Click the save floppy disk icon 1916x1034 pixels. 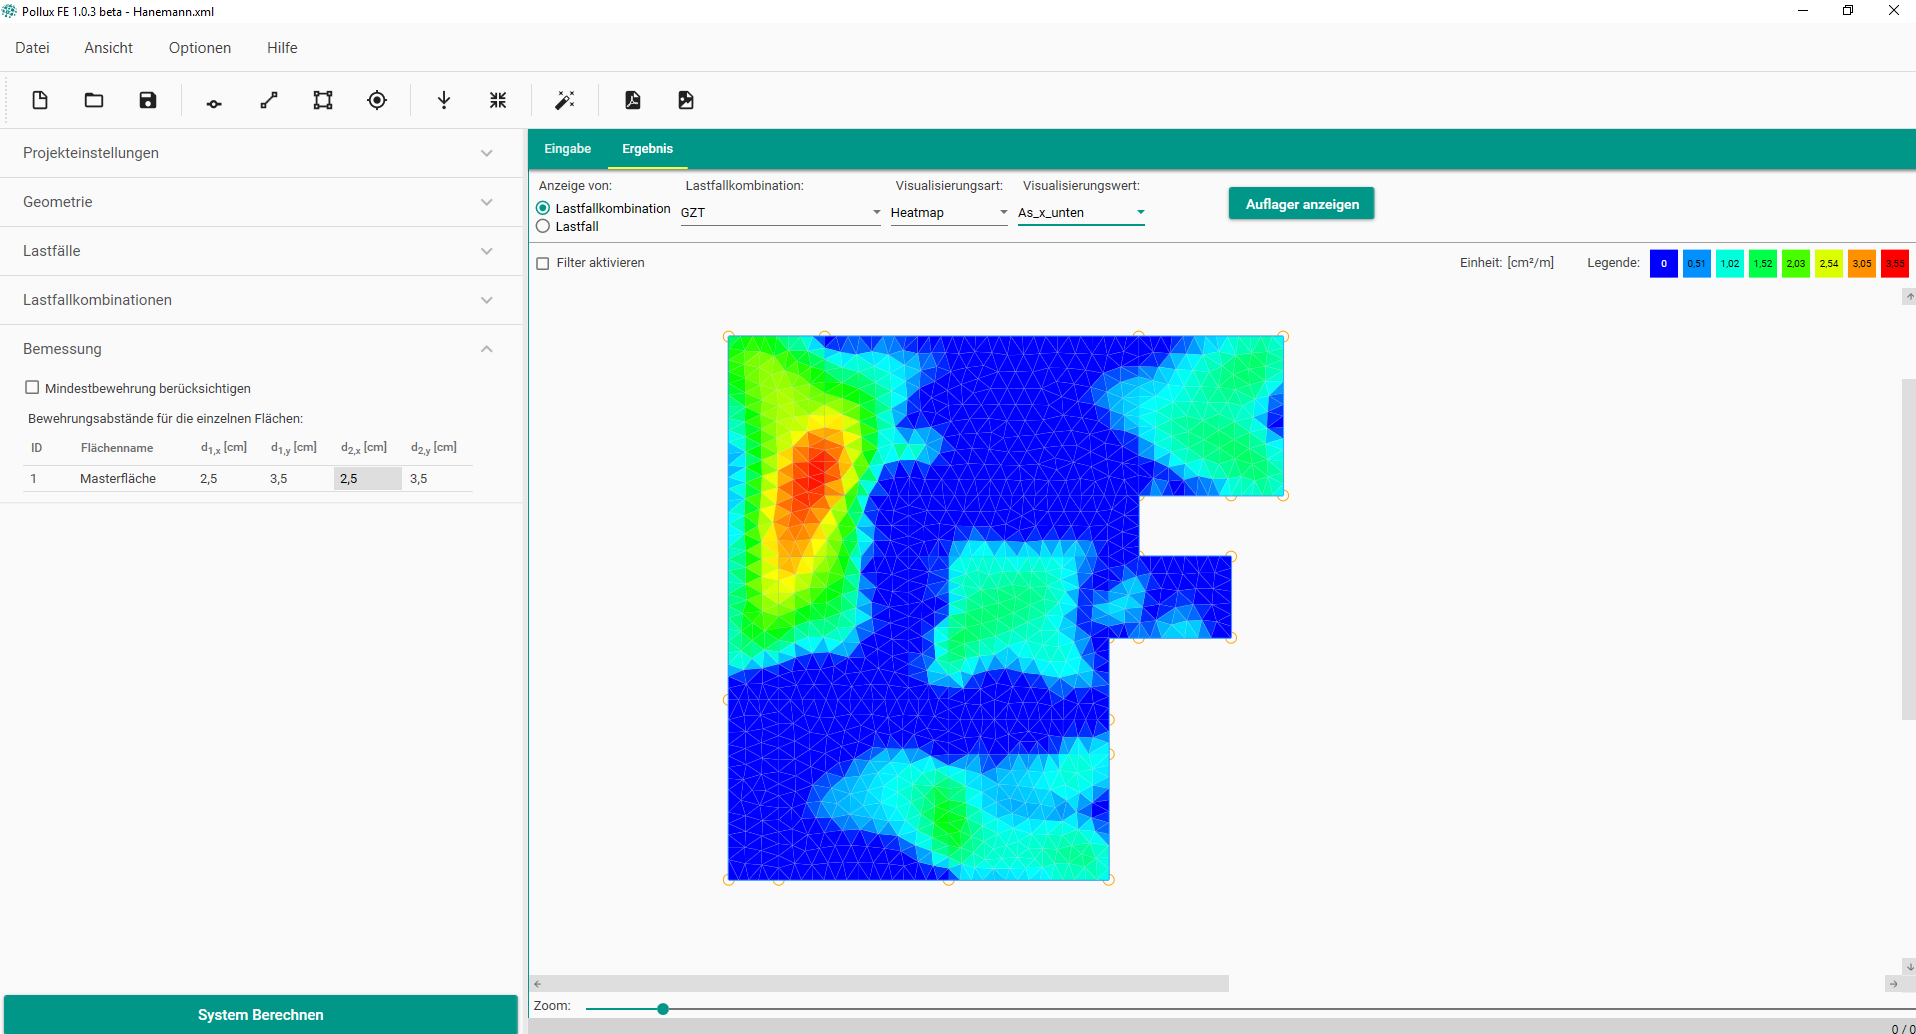pos(148,100)
